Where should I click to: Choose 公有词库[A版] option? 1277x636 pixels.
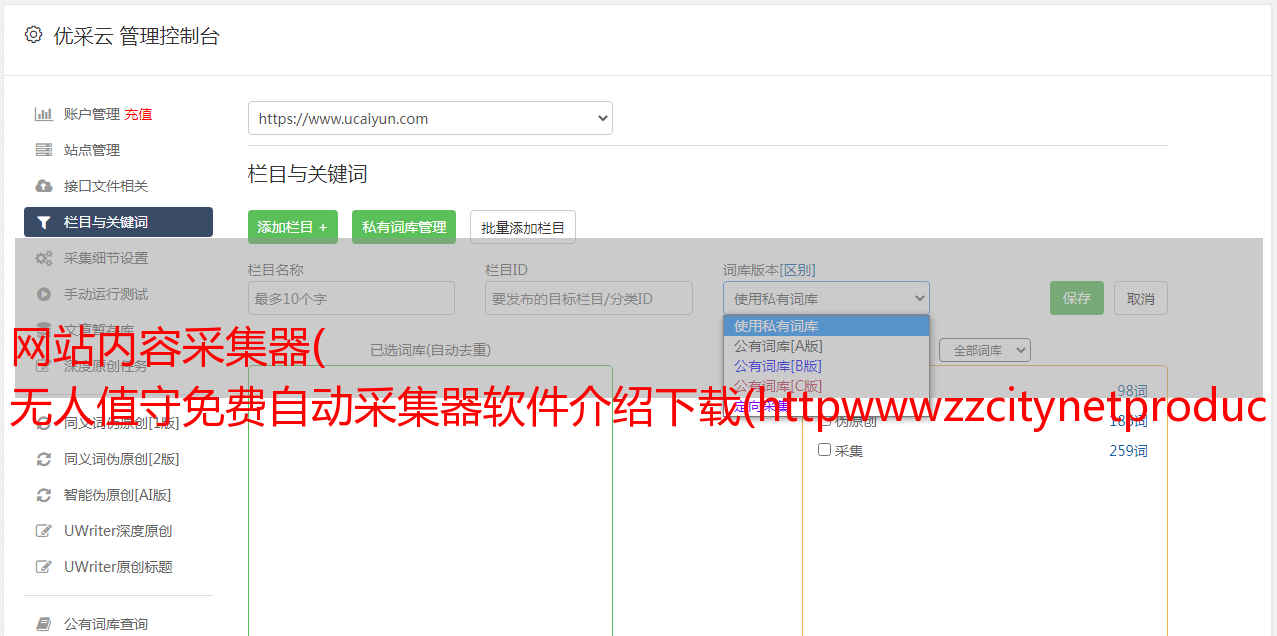(826, 346)
